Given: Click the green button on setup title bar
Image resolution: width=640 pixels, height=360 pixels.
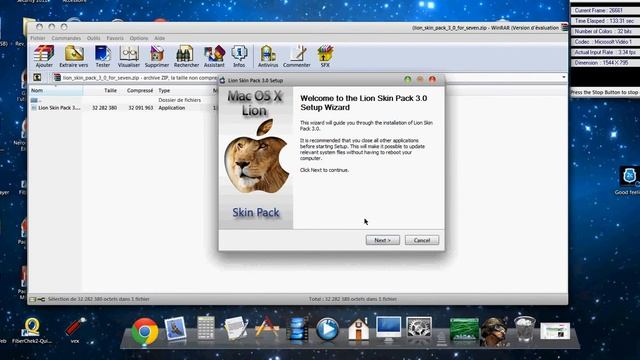Looking at the screenshot, I should point(407,80).
